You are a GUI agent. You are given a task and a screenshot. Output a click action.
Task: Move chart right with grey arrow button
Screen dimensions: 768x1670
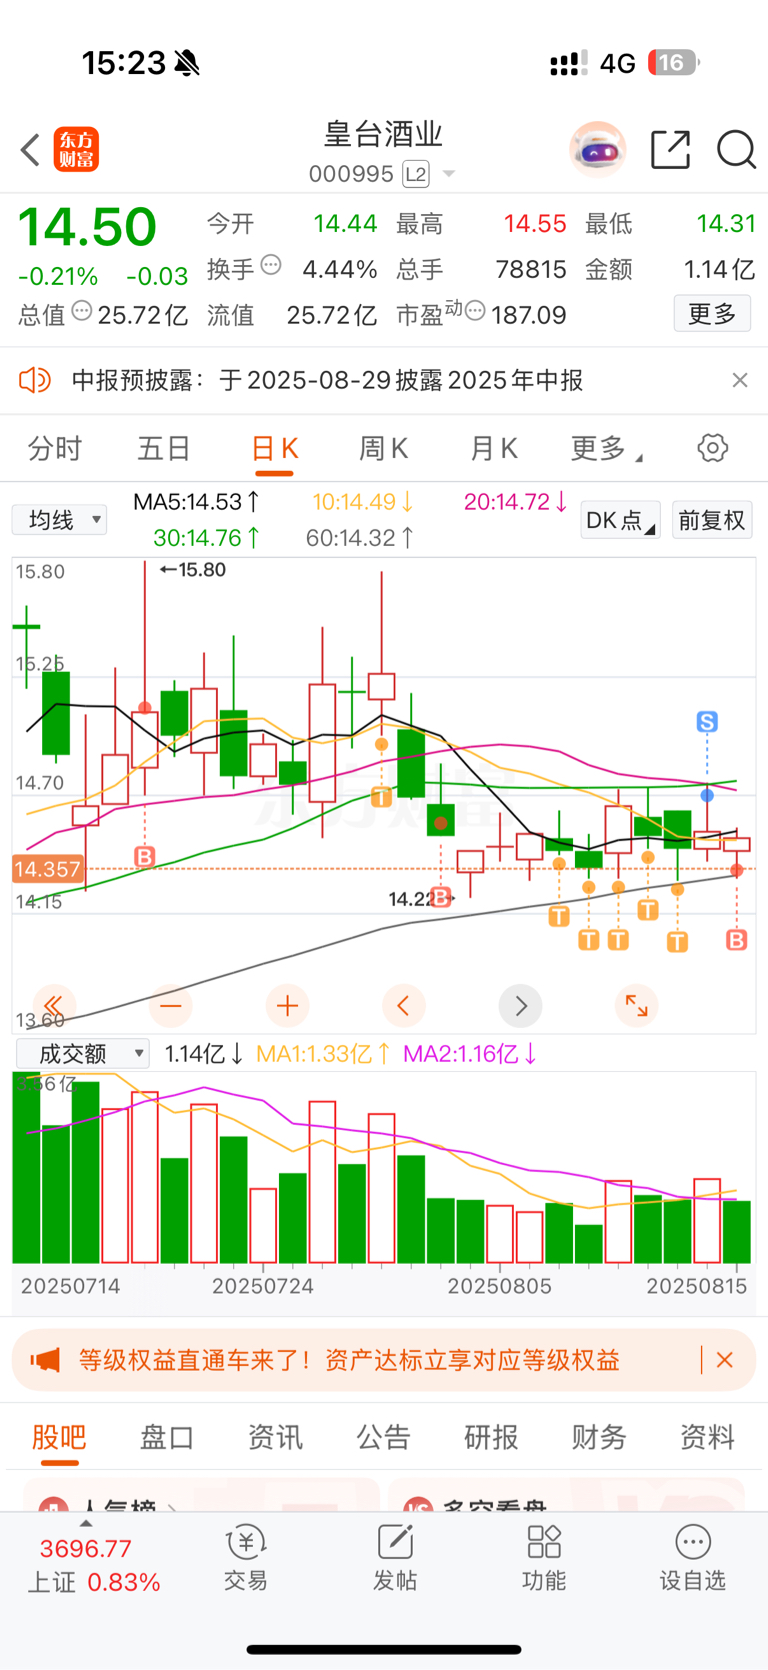[x=520, y=1005]
